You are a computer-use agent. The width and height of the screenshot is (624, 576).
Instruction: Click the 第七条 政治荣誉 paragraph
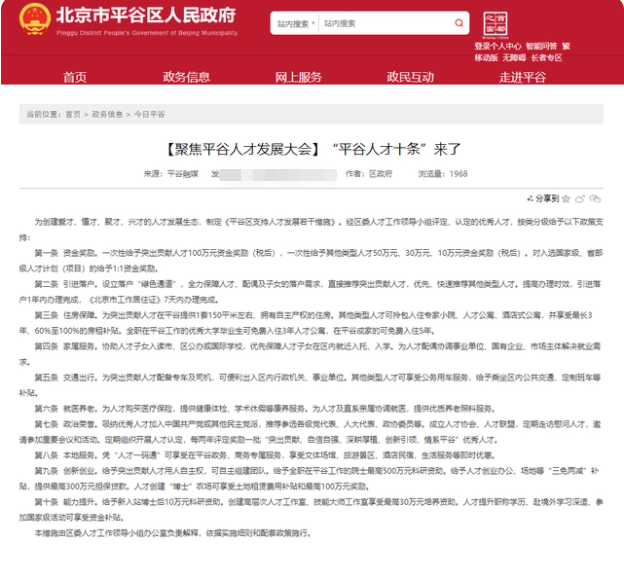311,432
